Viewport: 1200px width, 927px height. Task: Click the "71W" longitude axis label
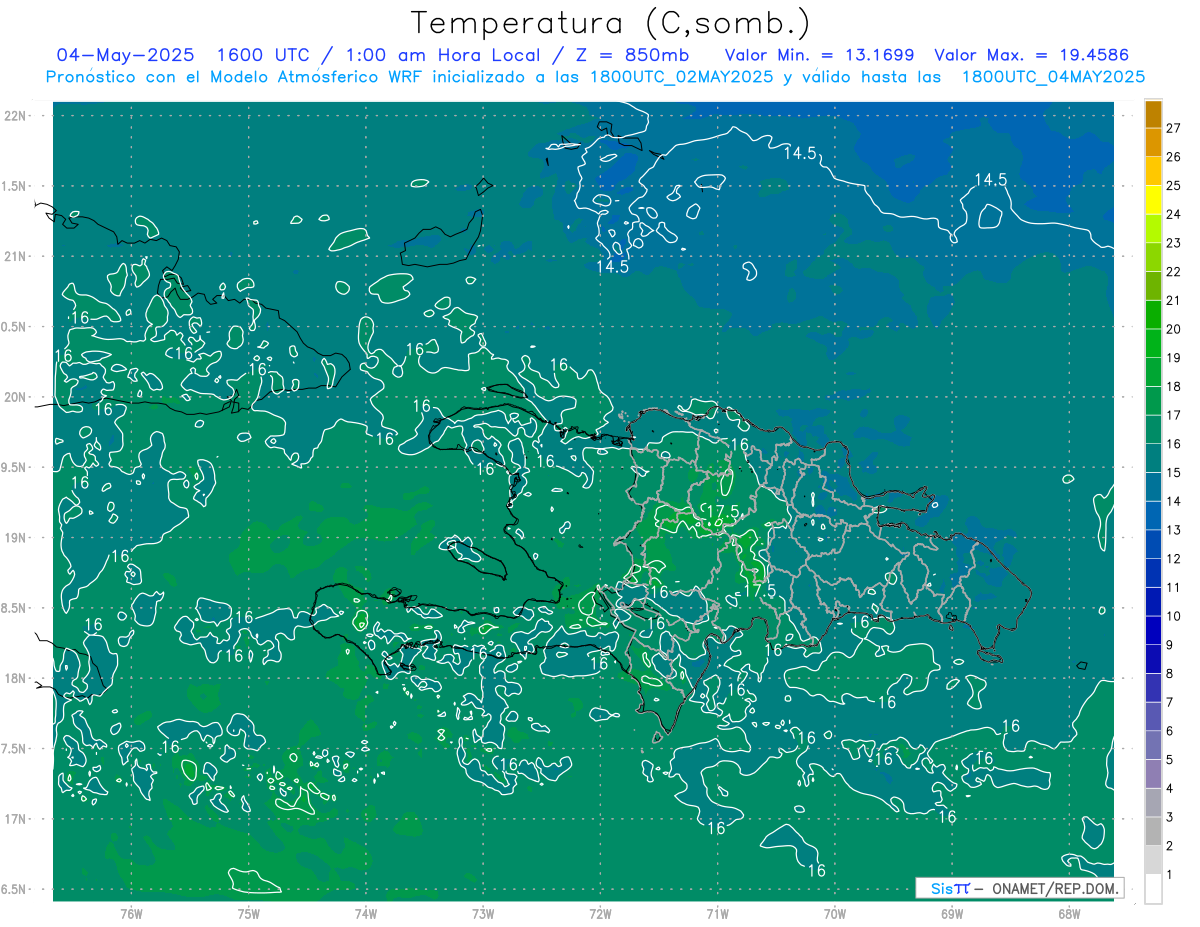coord(717,914)
